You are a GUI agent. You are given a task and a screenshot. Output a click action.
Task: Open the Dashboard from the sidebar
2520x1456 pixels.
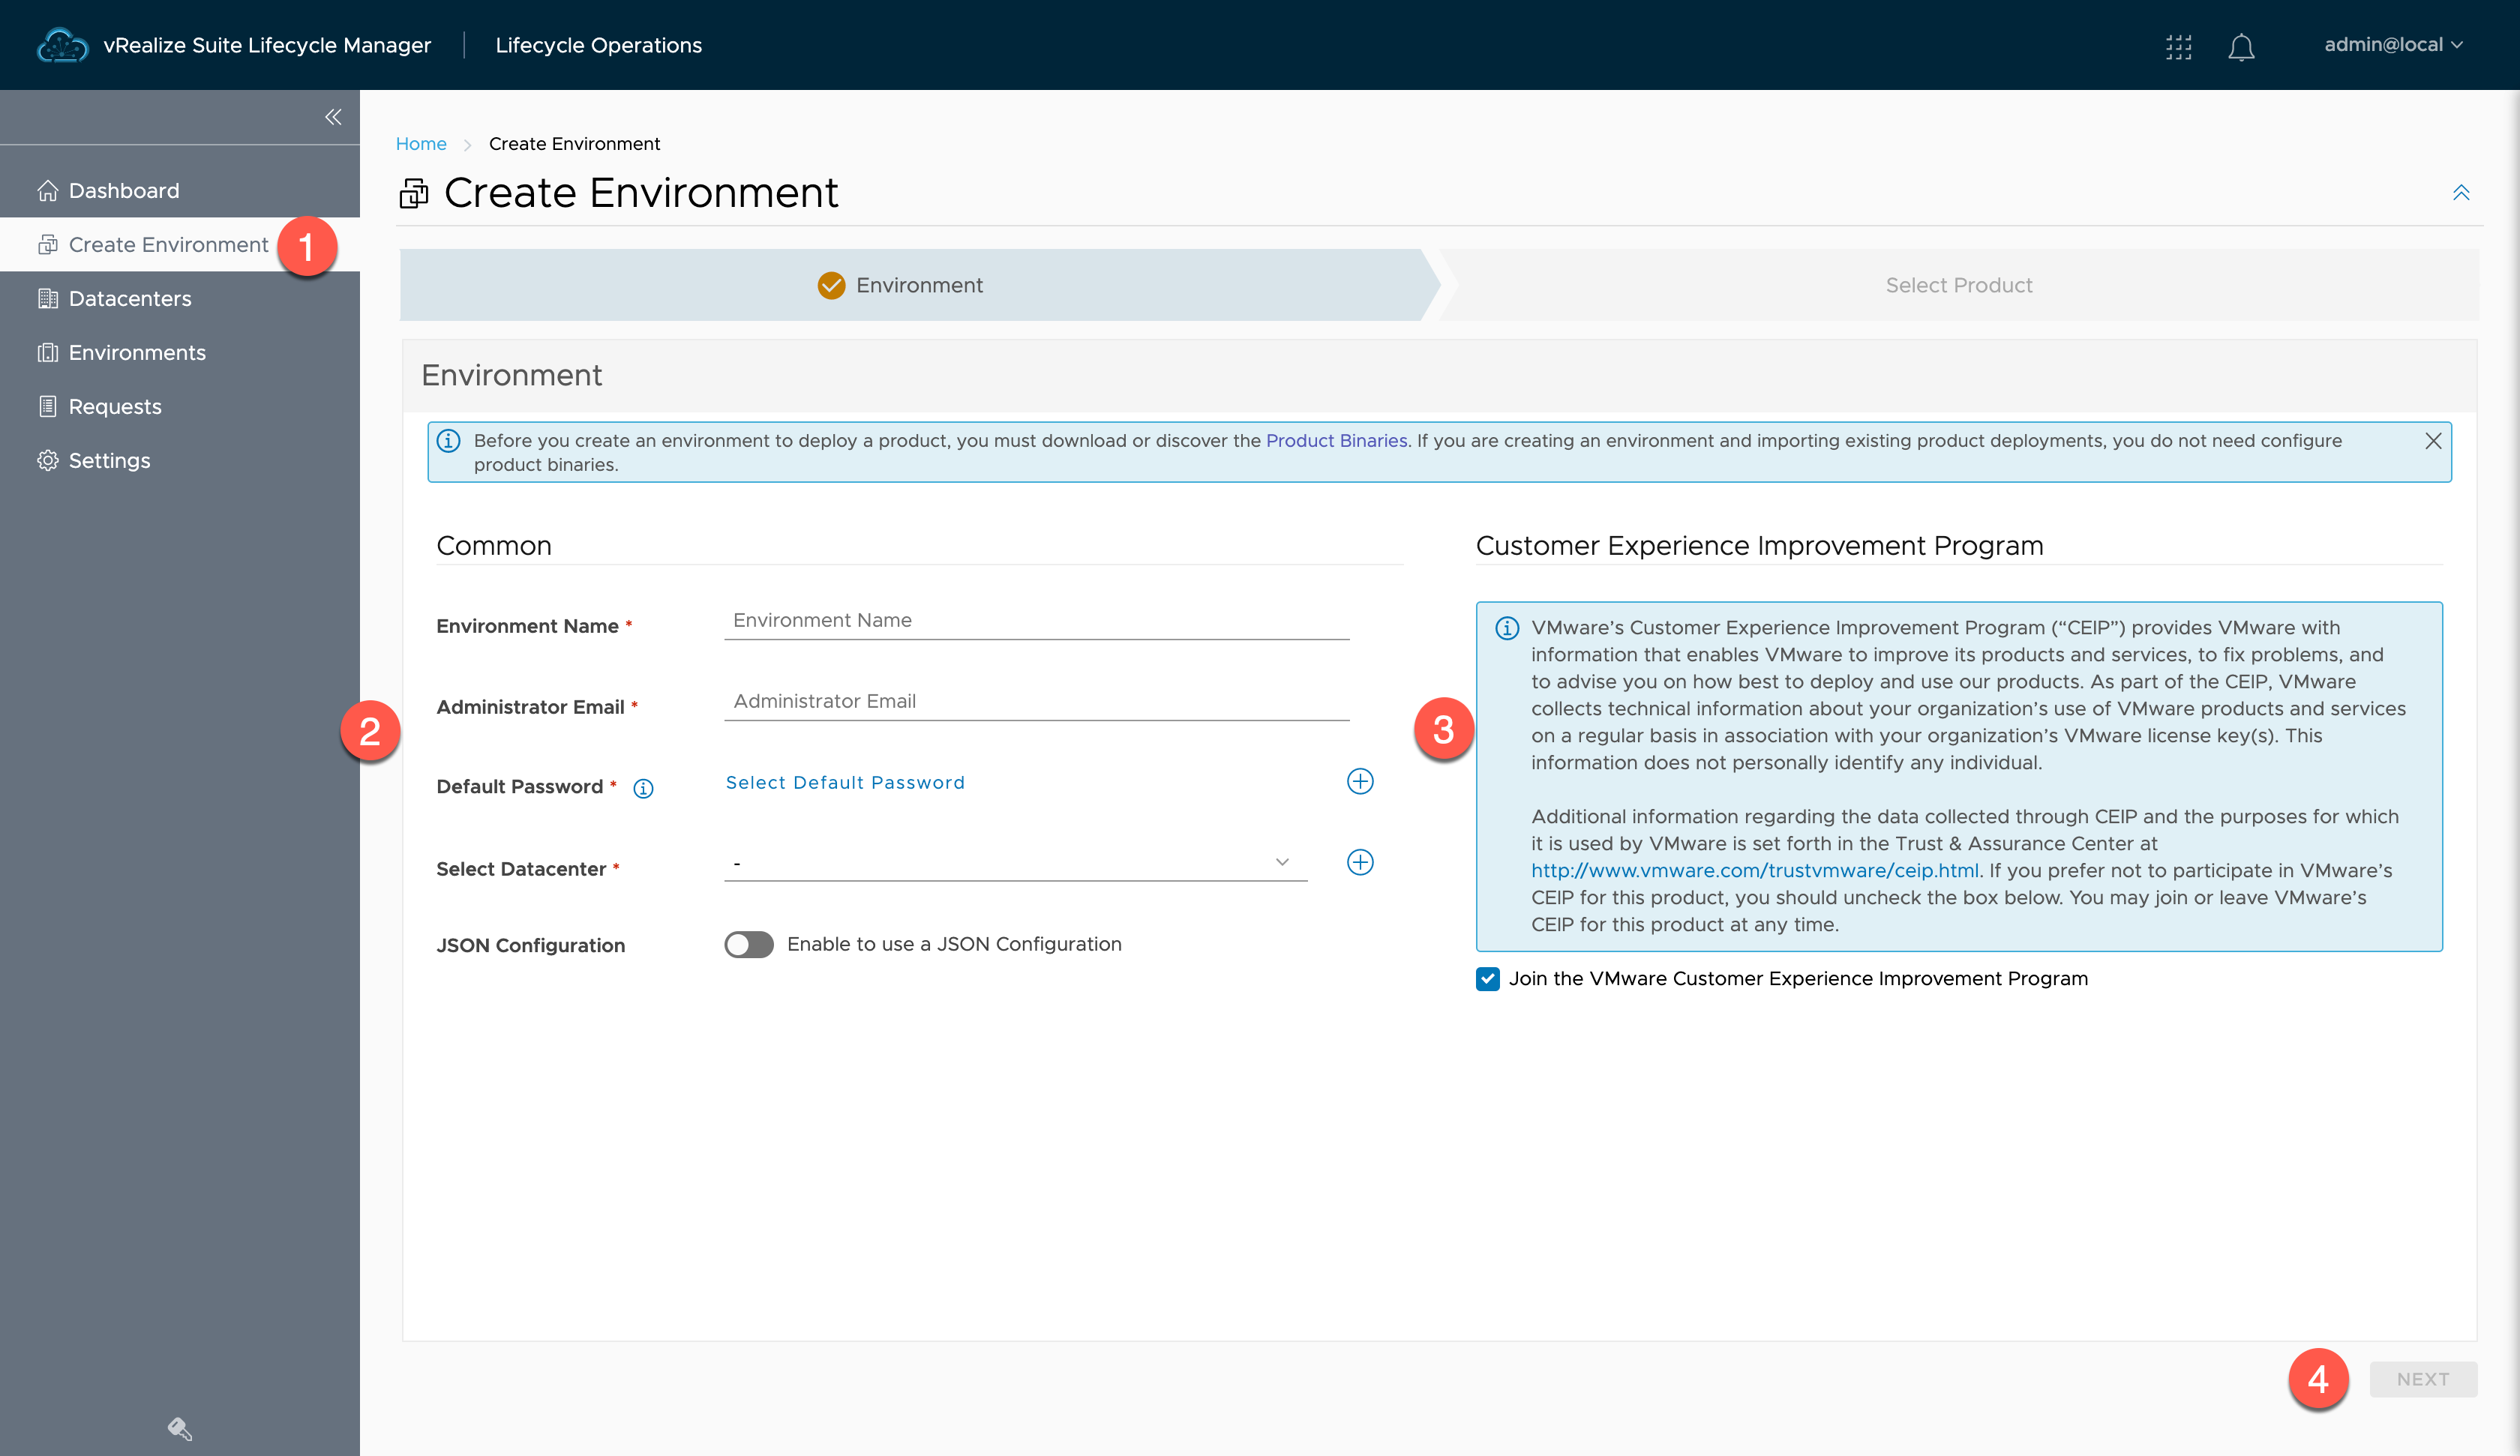124,190
